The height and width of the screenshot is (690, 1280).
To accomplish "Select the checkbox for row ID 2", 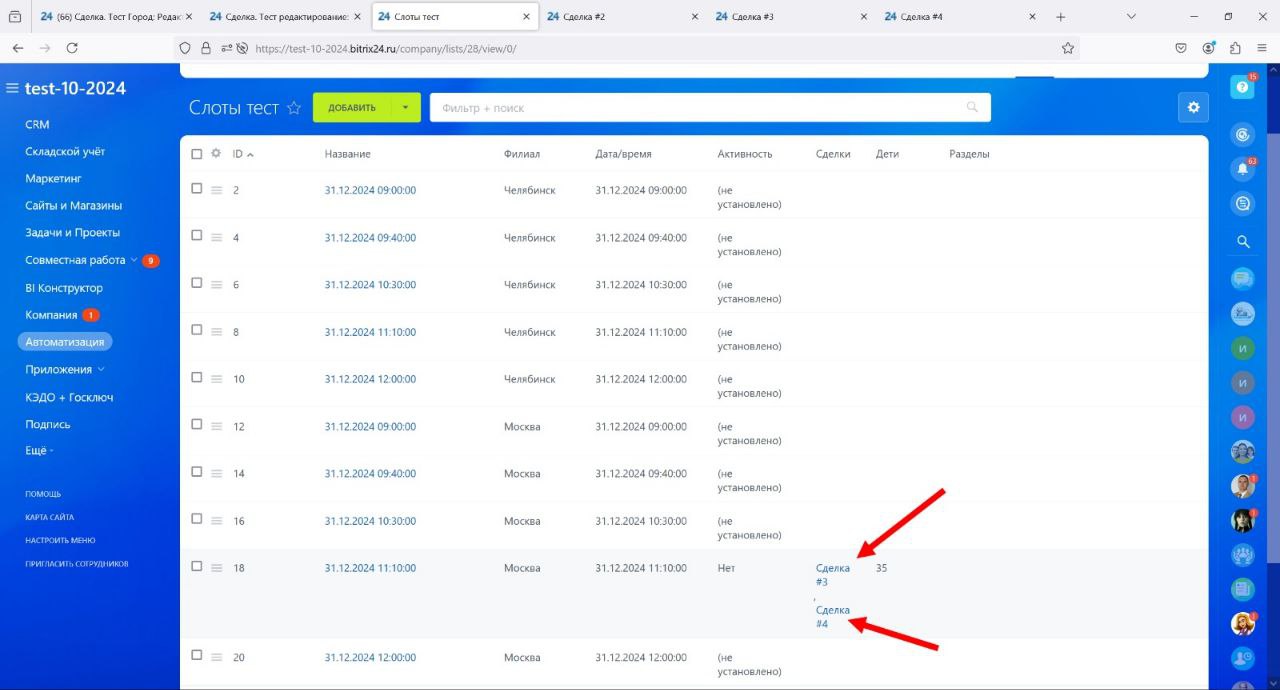I will [197, 189].
